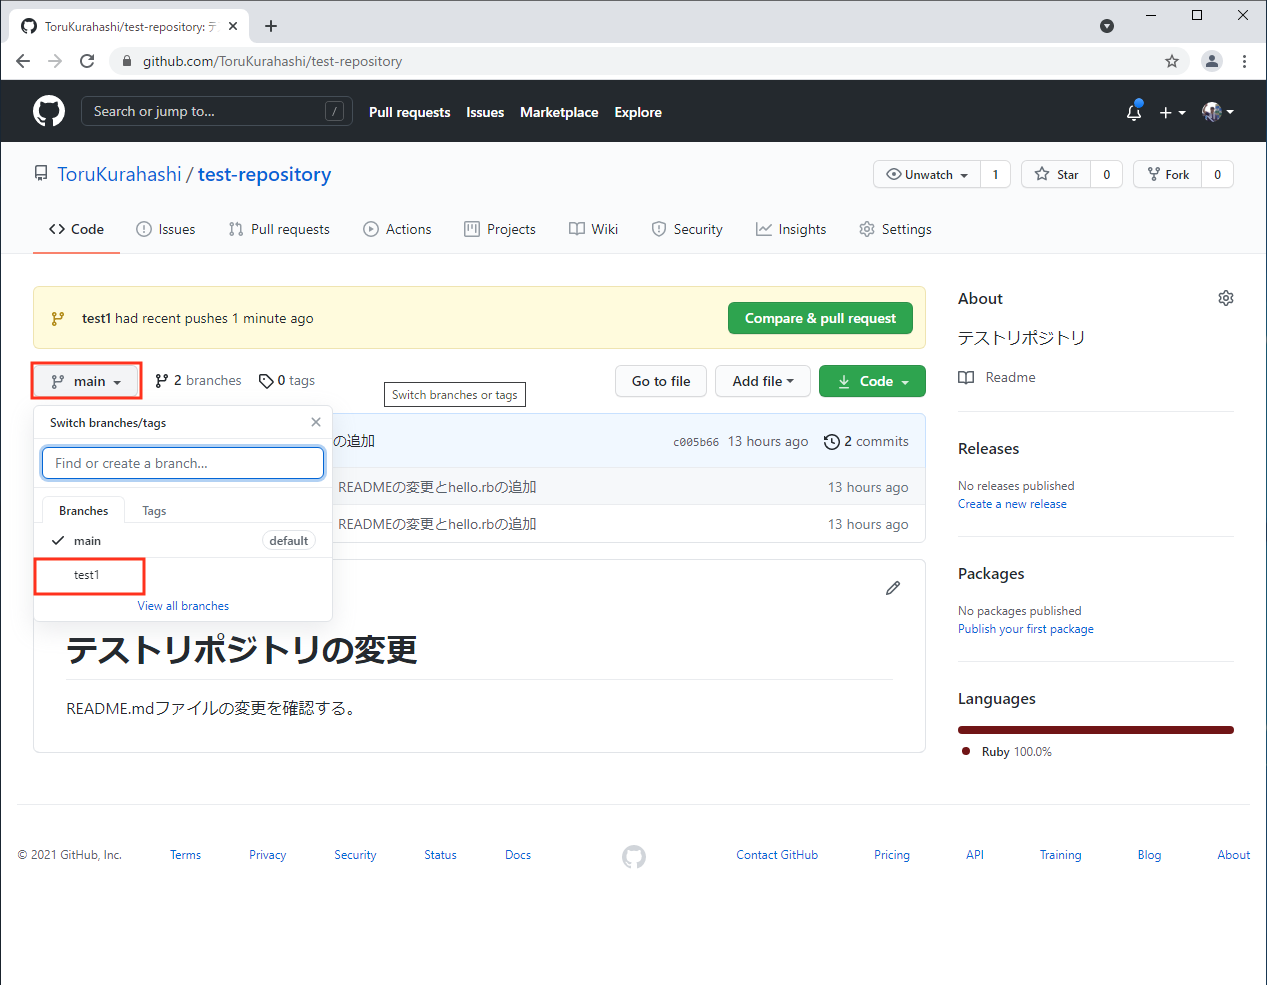
Task: Open the watchers count of 1
Action: coord(995,174)
